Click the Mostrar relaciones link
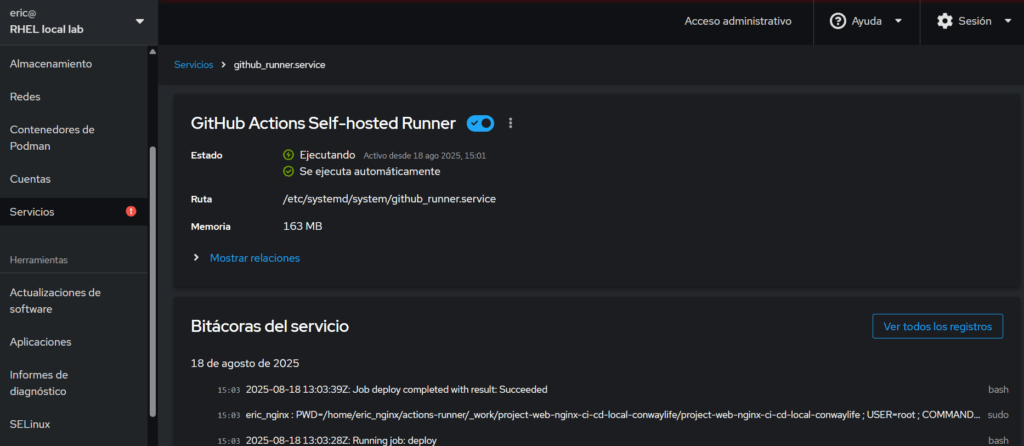1024x446 pixels. pyautogui.click(x=255, y=258)
